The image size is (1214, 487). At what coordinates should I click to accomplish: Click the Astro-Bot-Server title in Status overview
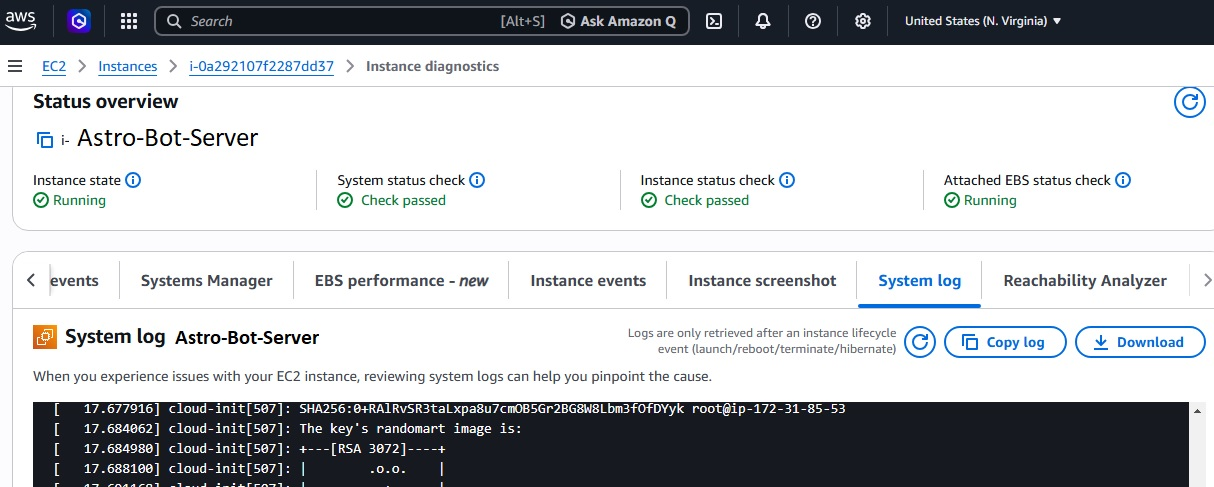point(167,138)
